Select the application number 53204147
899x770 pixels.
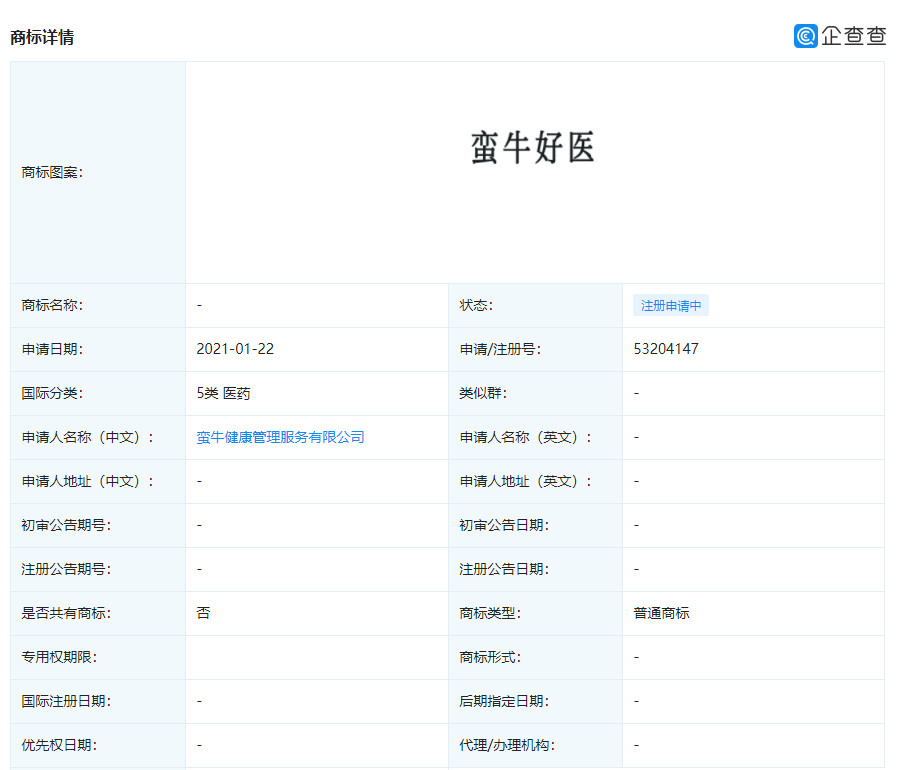click(666, 349)
